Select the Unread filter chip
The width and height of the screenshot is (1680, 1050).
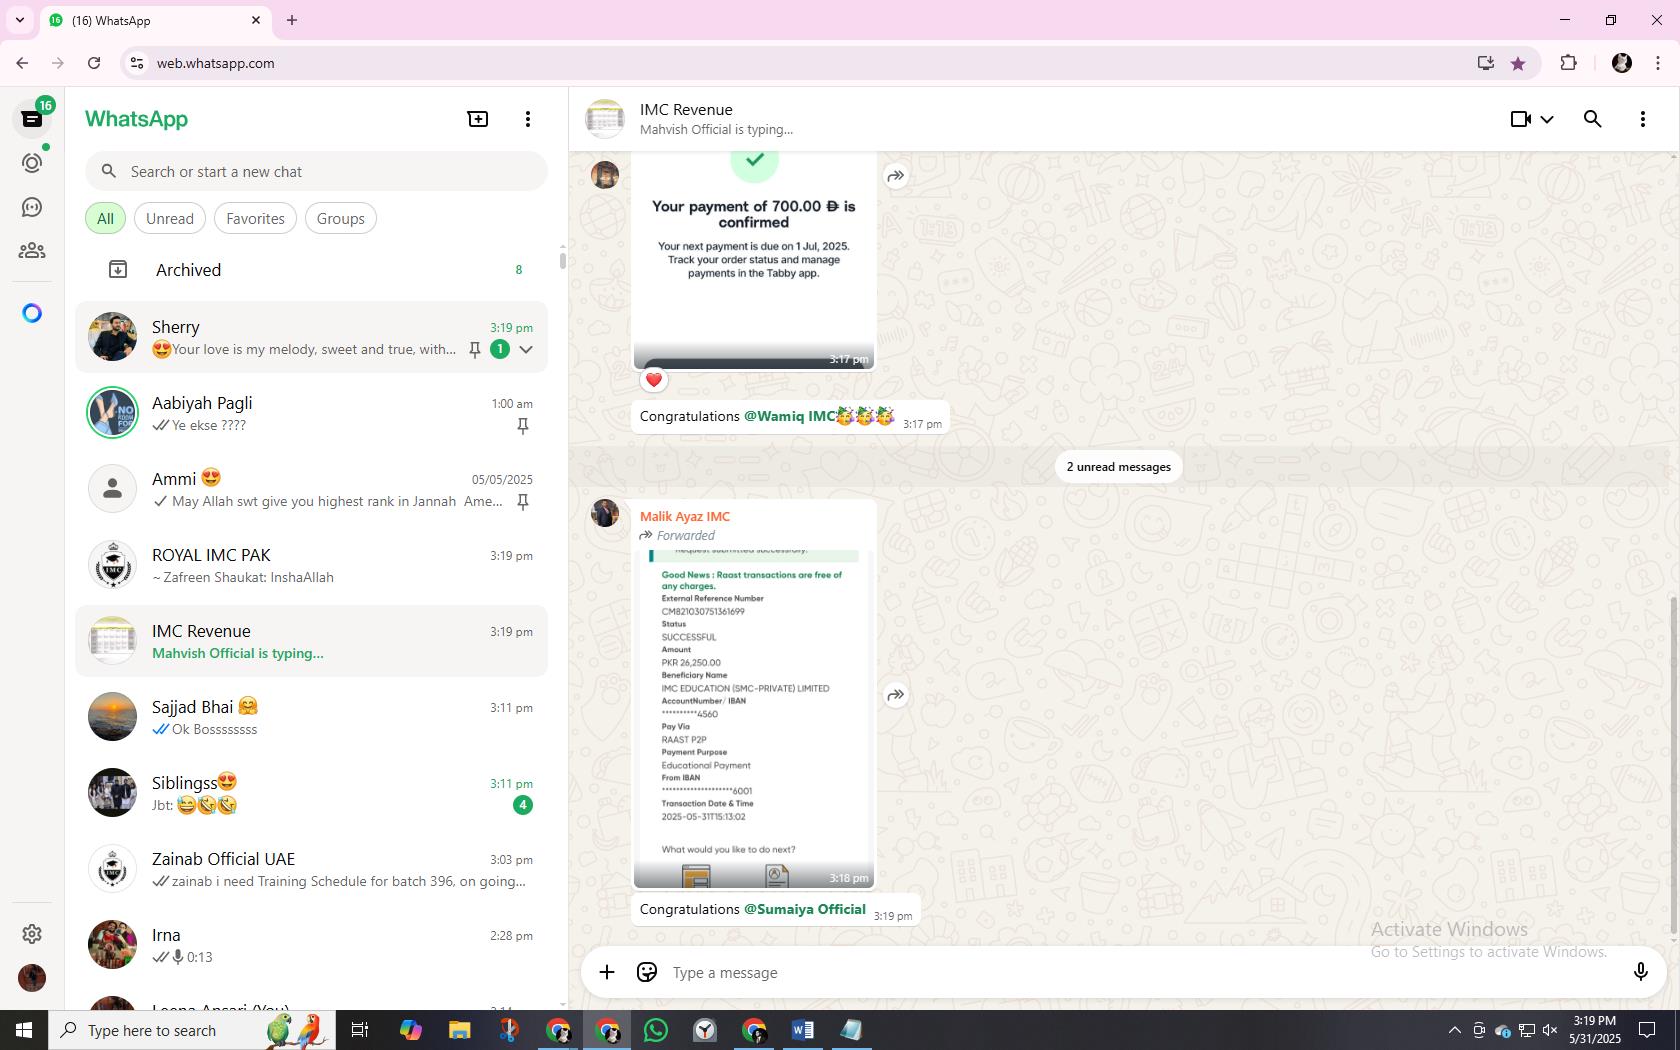[170, 218]
